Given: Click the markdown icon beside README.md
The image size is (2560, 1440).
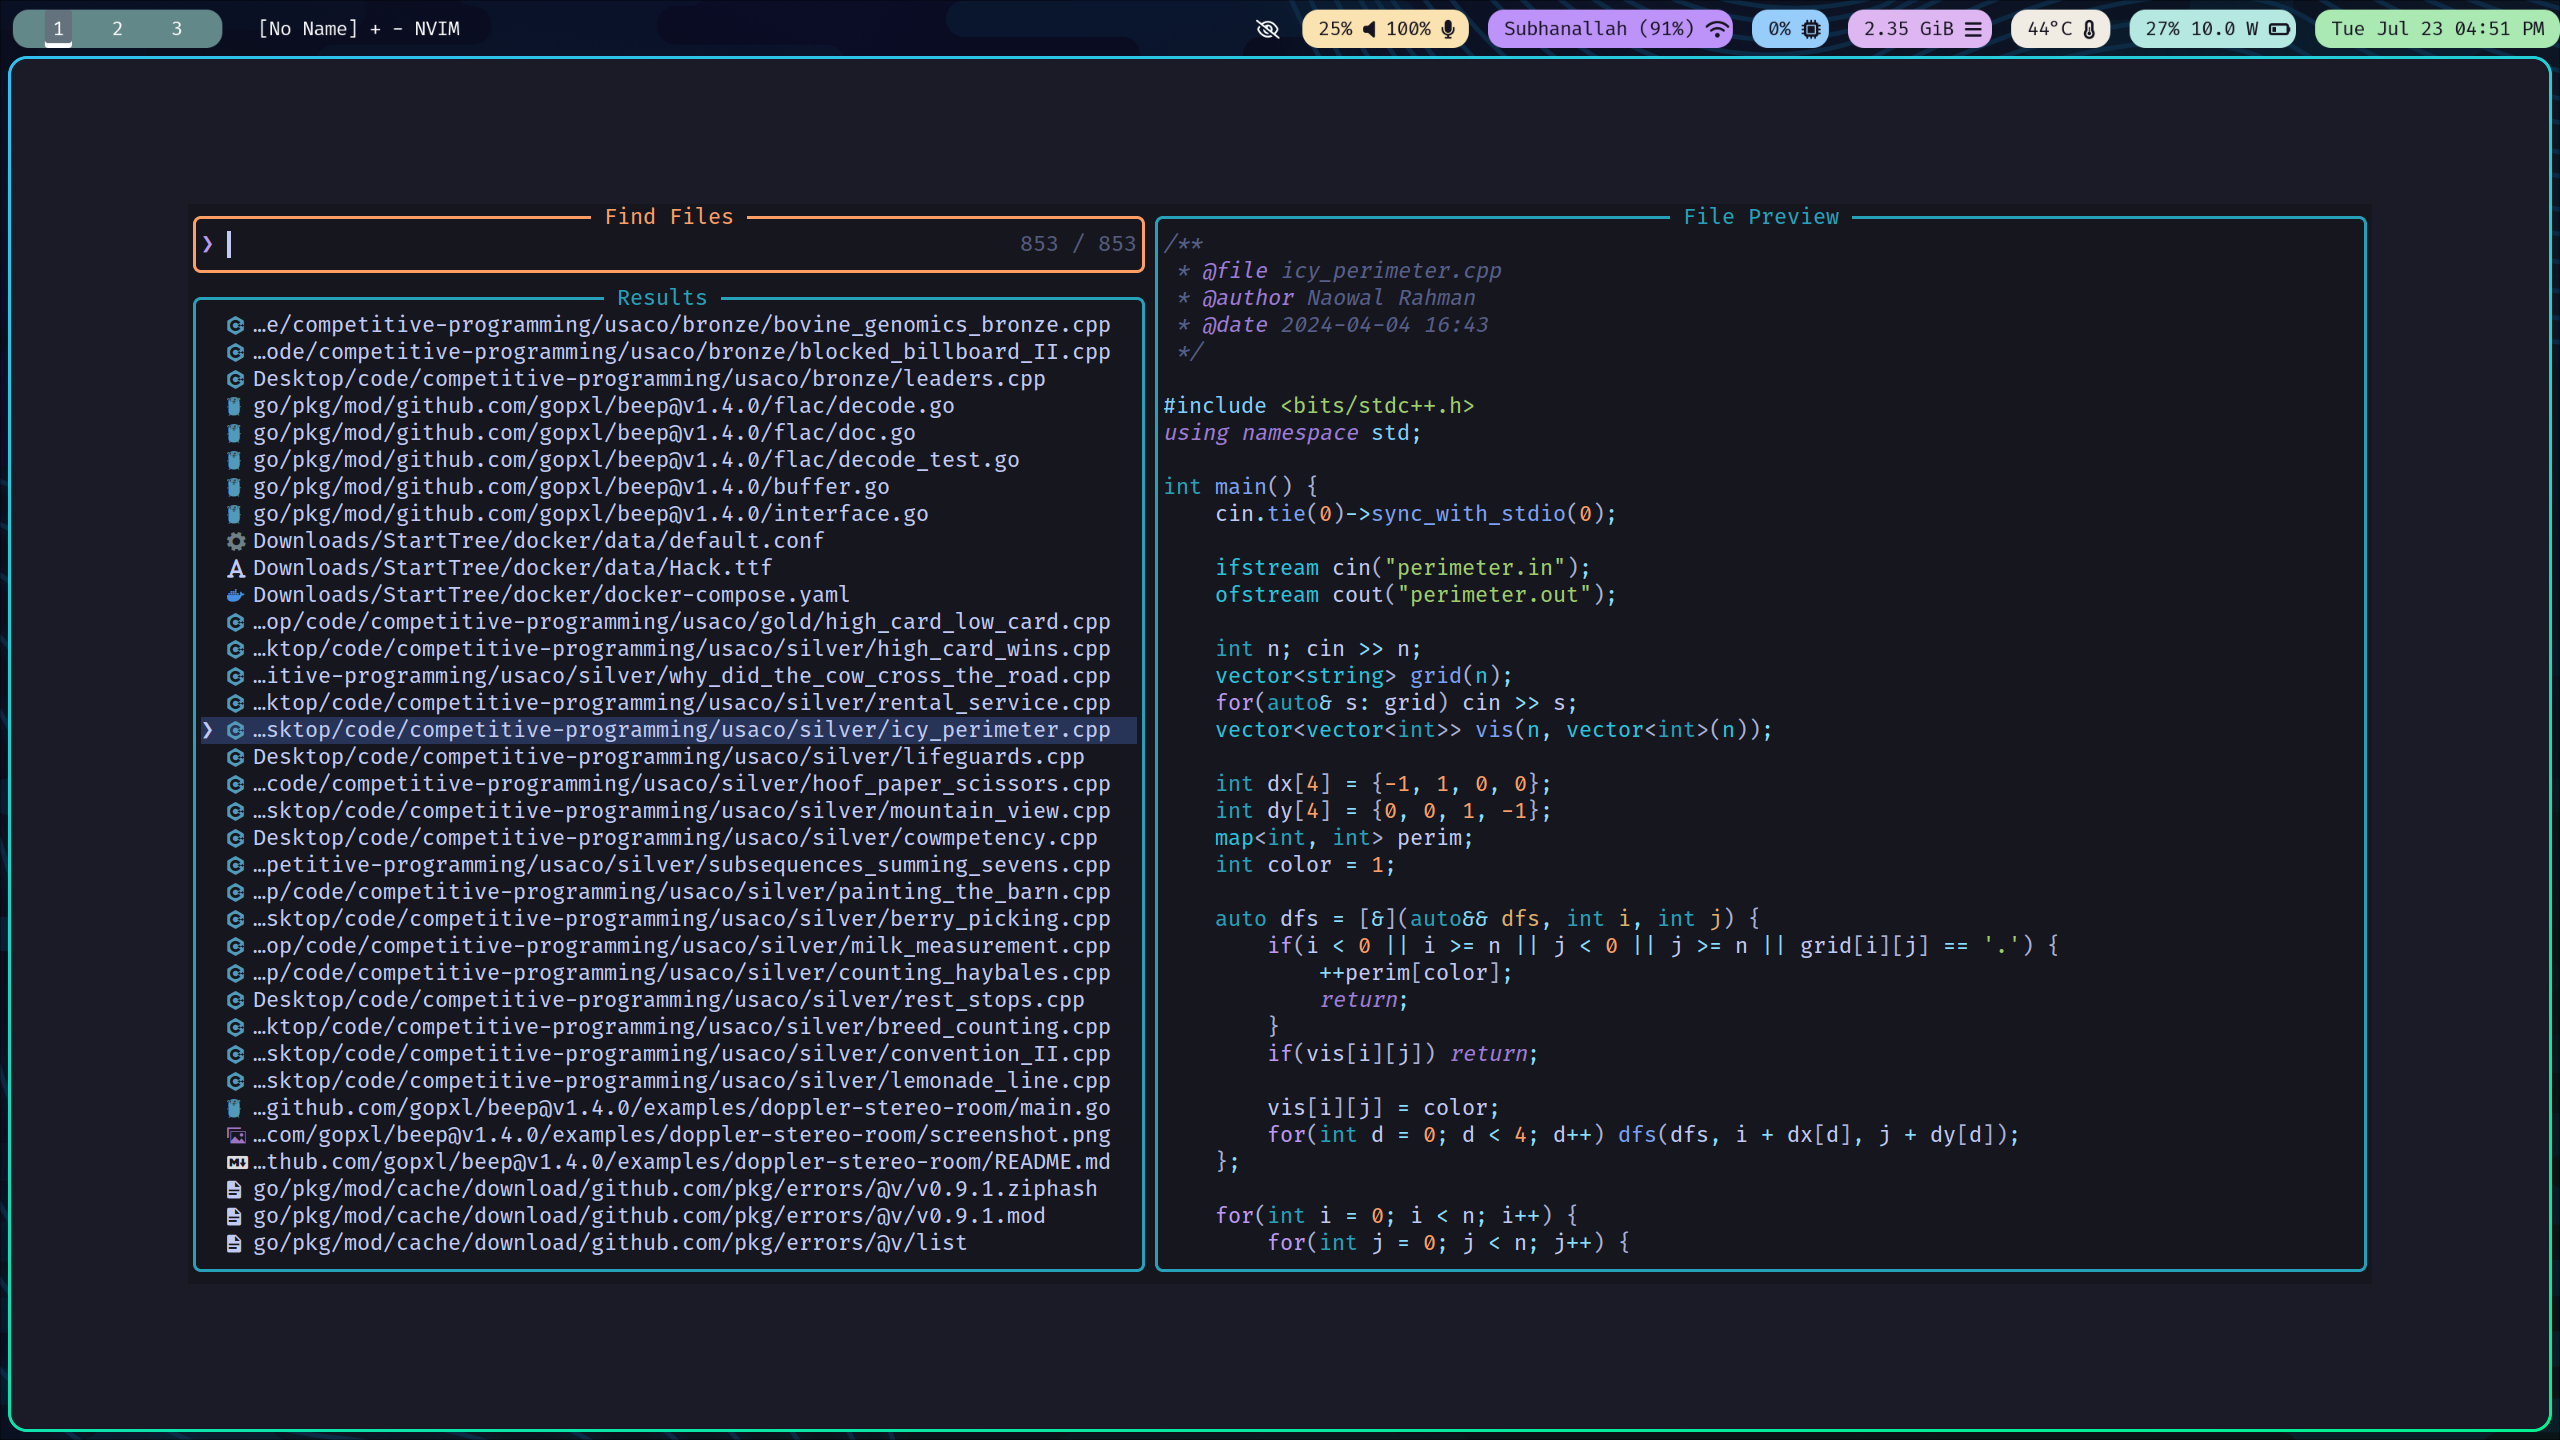Looking at the screenshot, I should click(236, 1162).
